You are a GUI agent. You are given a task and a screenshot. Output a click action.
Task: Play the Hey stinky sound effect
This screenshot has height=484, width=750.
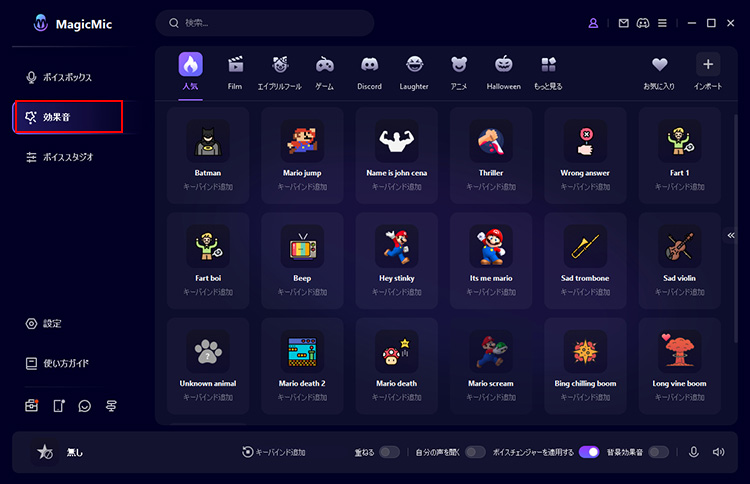pos(397,247)
